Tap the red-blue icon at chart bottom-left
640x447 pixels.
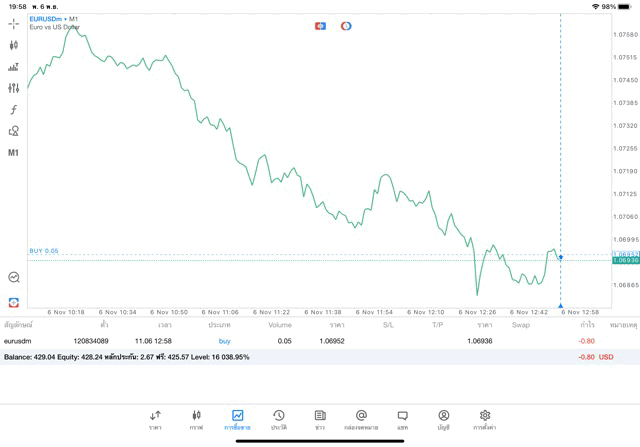14,302
